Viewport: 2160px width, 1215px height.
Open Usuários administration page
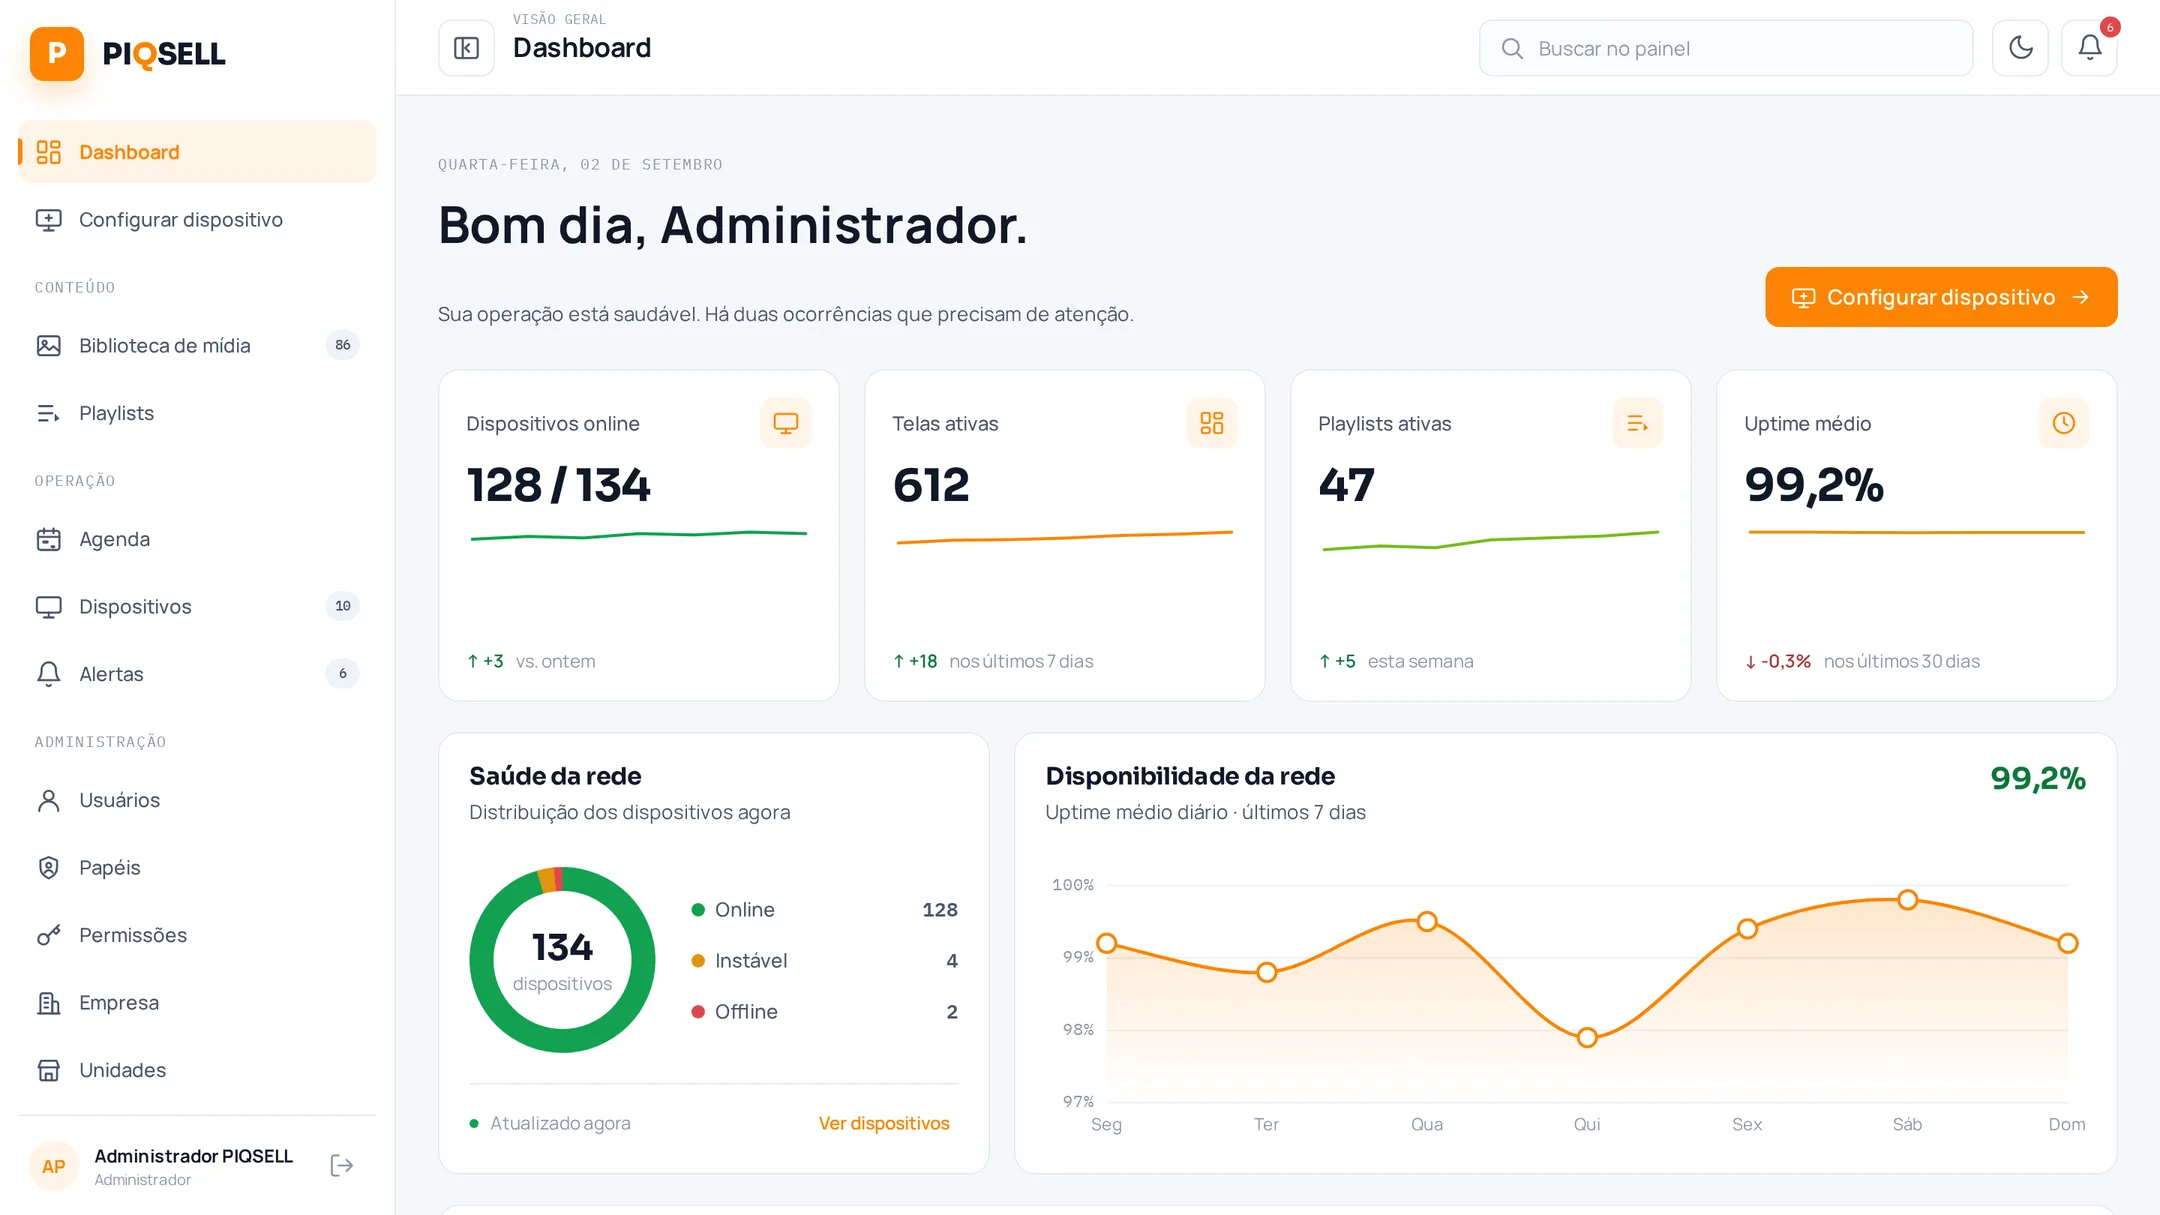pyautogui.click(x=197, y=800)
